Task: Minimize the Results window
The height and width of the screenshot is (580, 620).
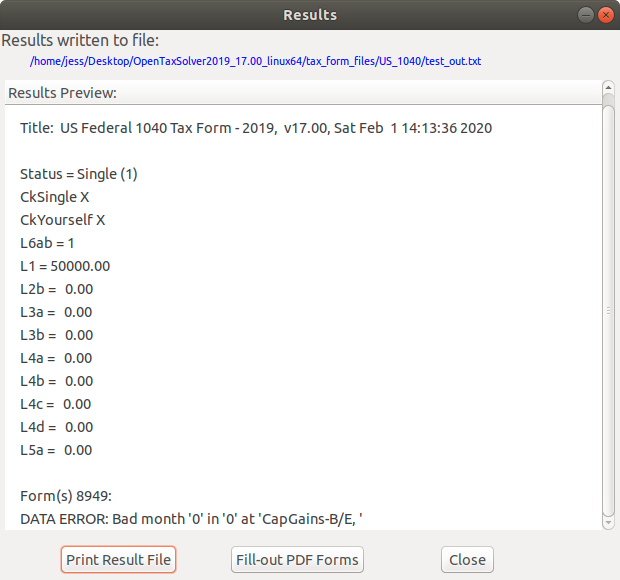Action: (x=585, y=15)
